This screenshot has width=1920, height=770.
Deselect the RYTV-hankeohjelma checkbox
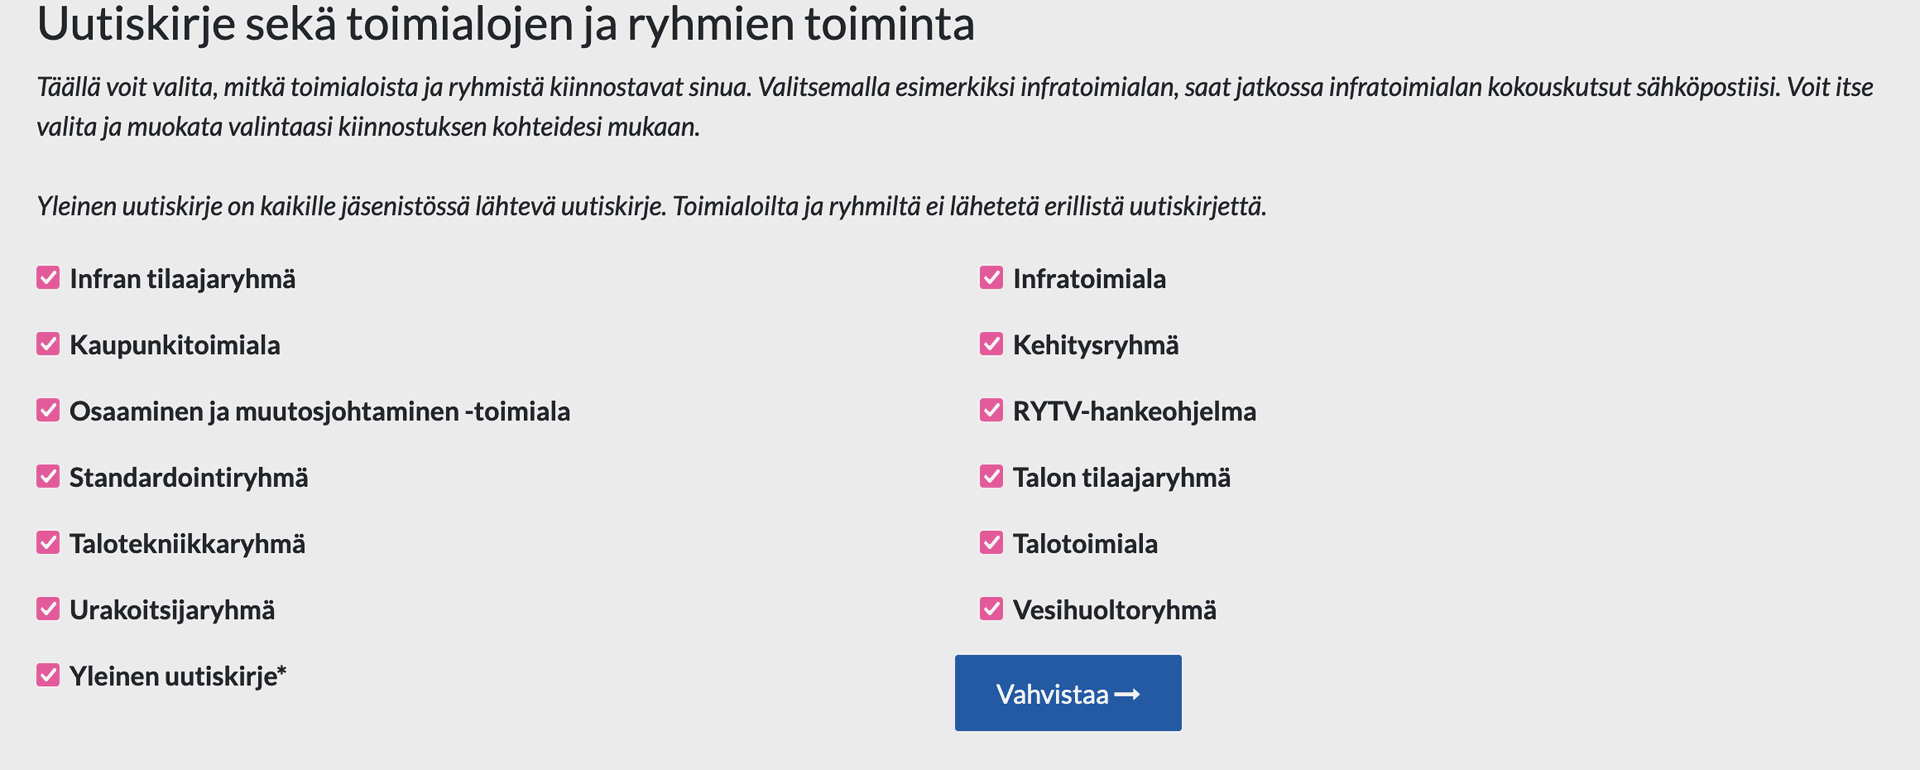click(991, 410)
